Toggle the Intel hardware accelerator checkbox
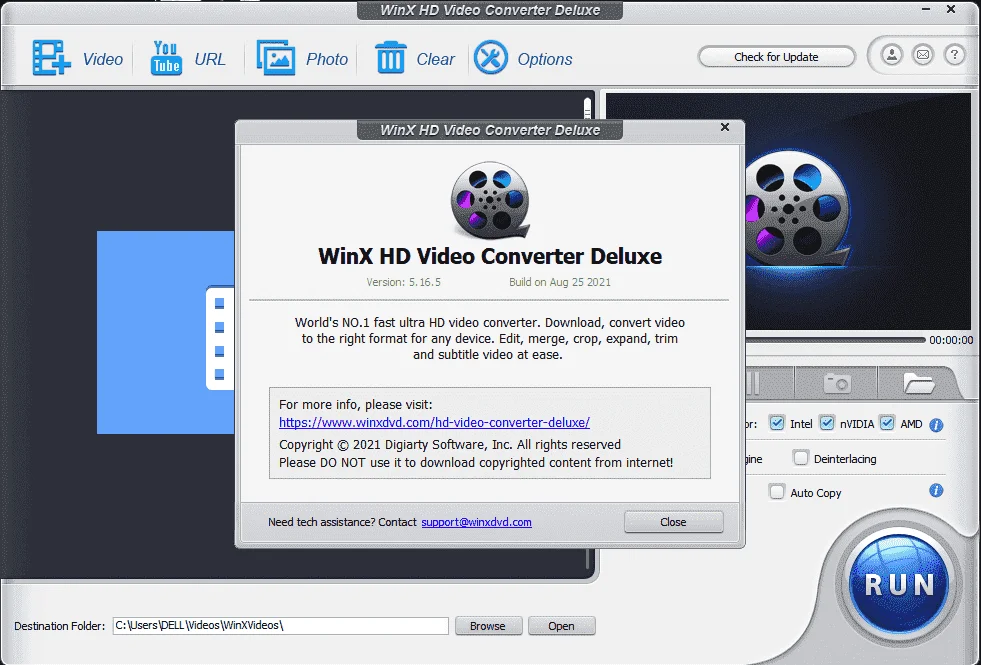Image resolution: width=981 pixels, height=665 pixels. click(x=777, y=424)
